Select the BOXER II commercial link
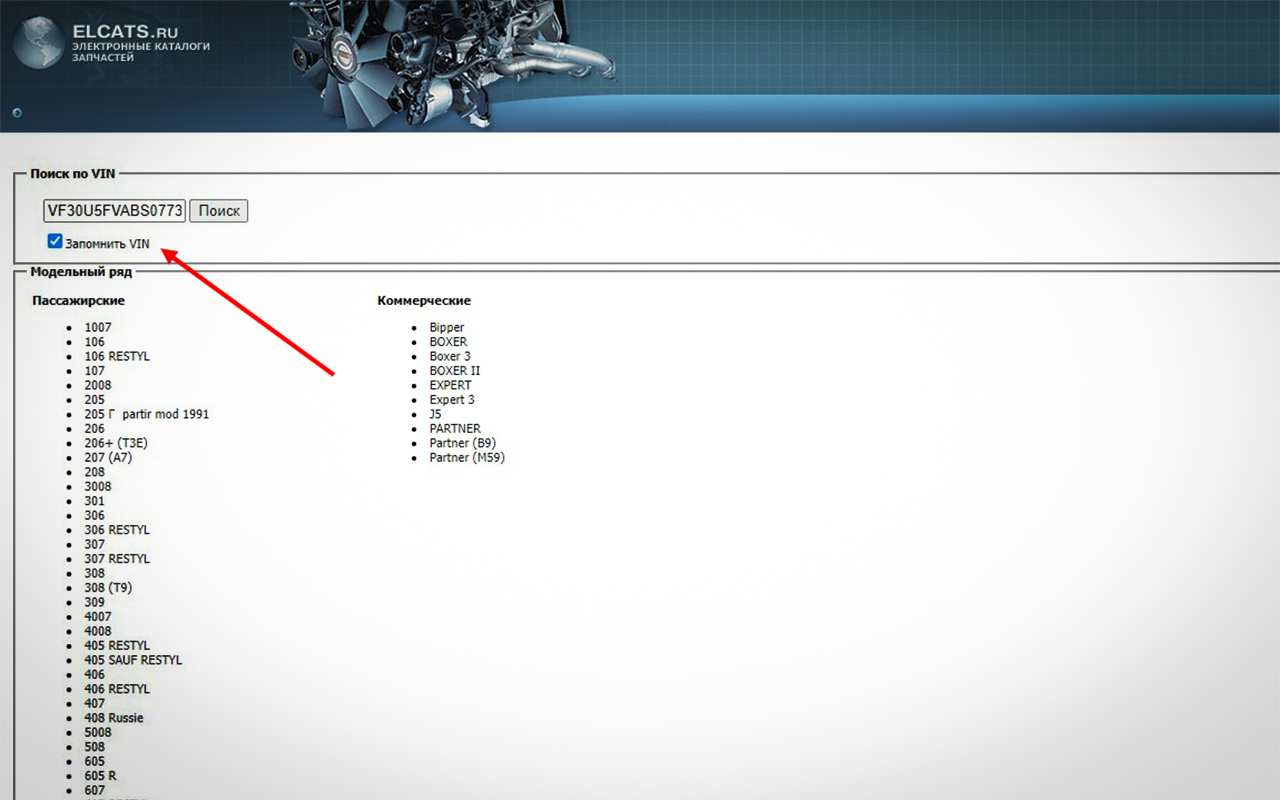 click(x=455, y=371)
